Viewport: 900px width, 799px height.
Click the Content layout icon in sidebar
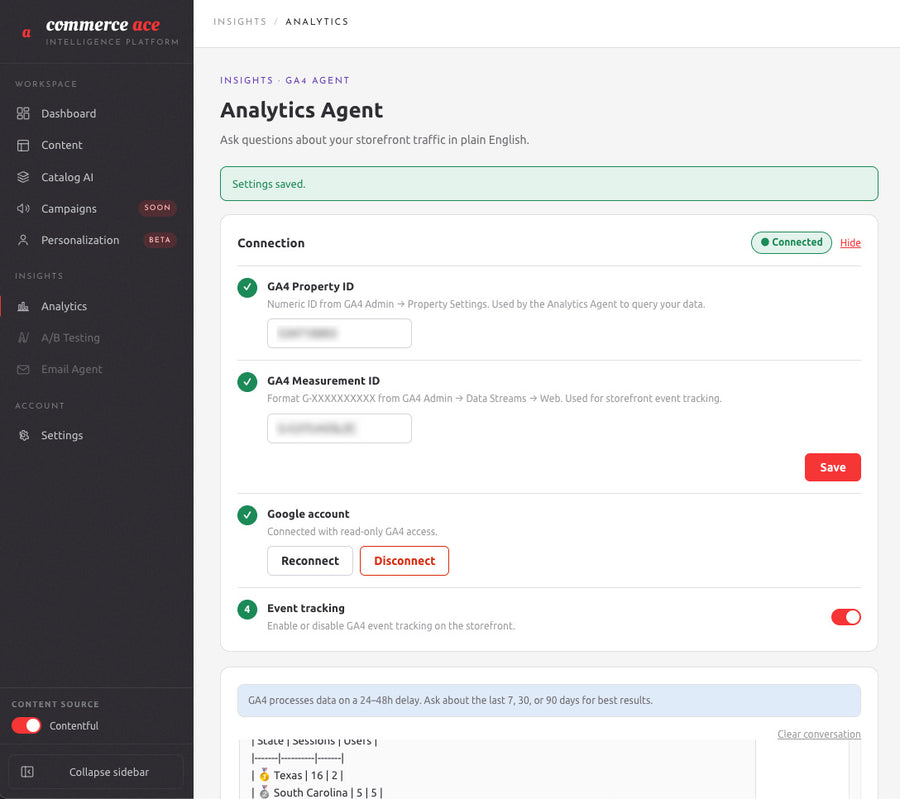click(23, 145)
